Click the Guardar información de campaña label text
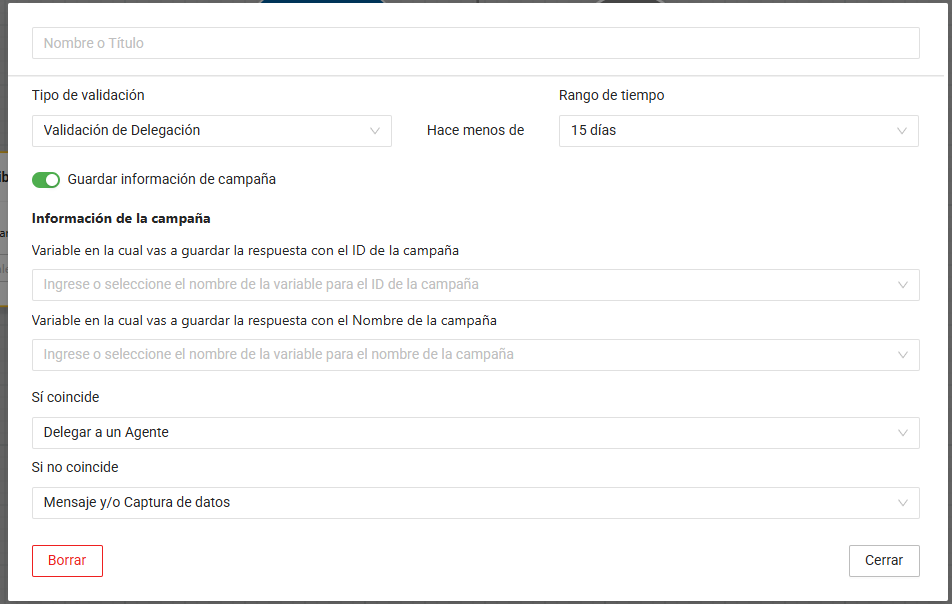 pyautogui.click(x=171, y=180)
